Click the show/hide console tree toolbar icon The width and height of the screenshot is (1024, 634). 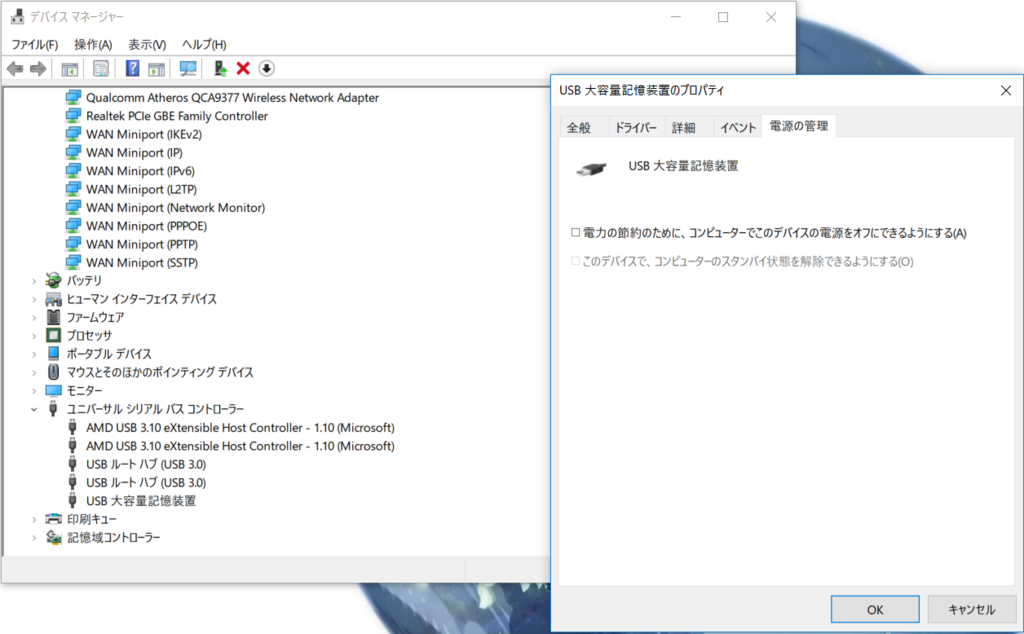pos(69,69)
